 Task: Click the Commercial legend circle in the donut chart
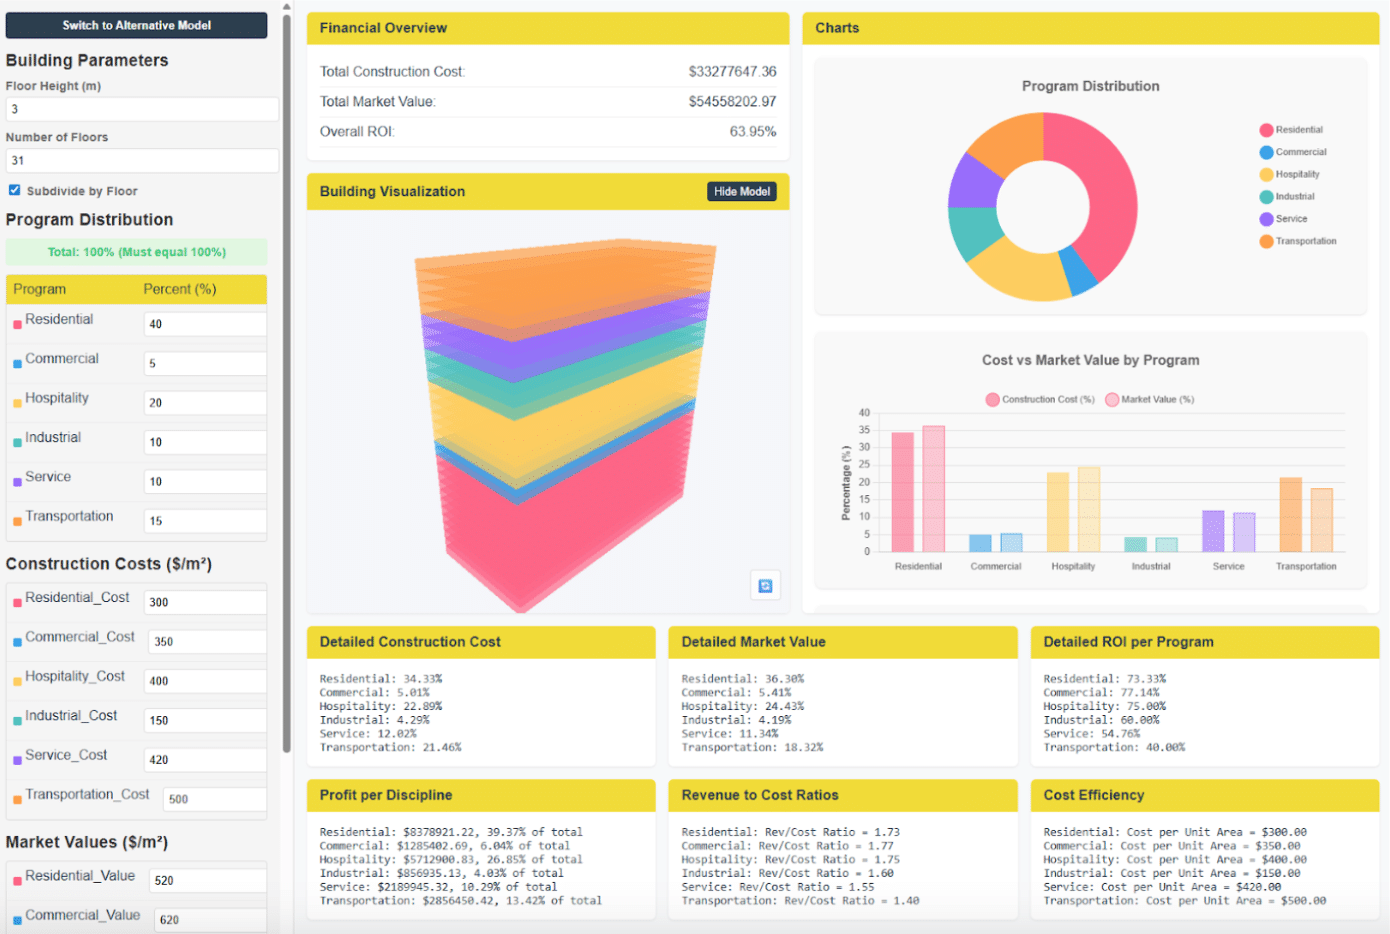coord(1266,152)
